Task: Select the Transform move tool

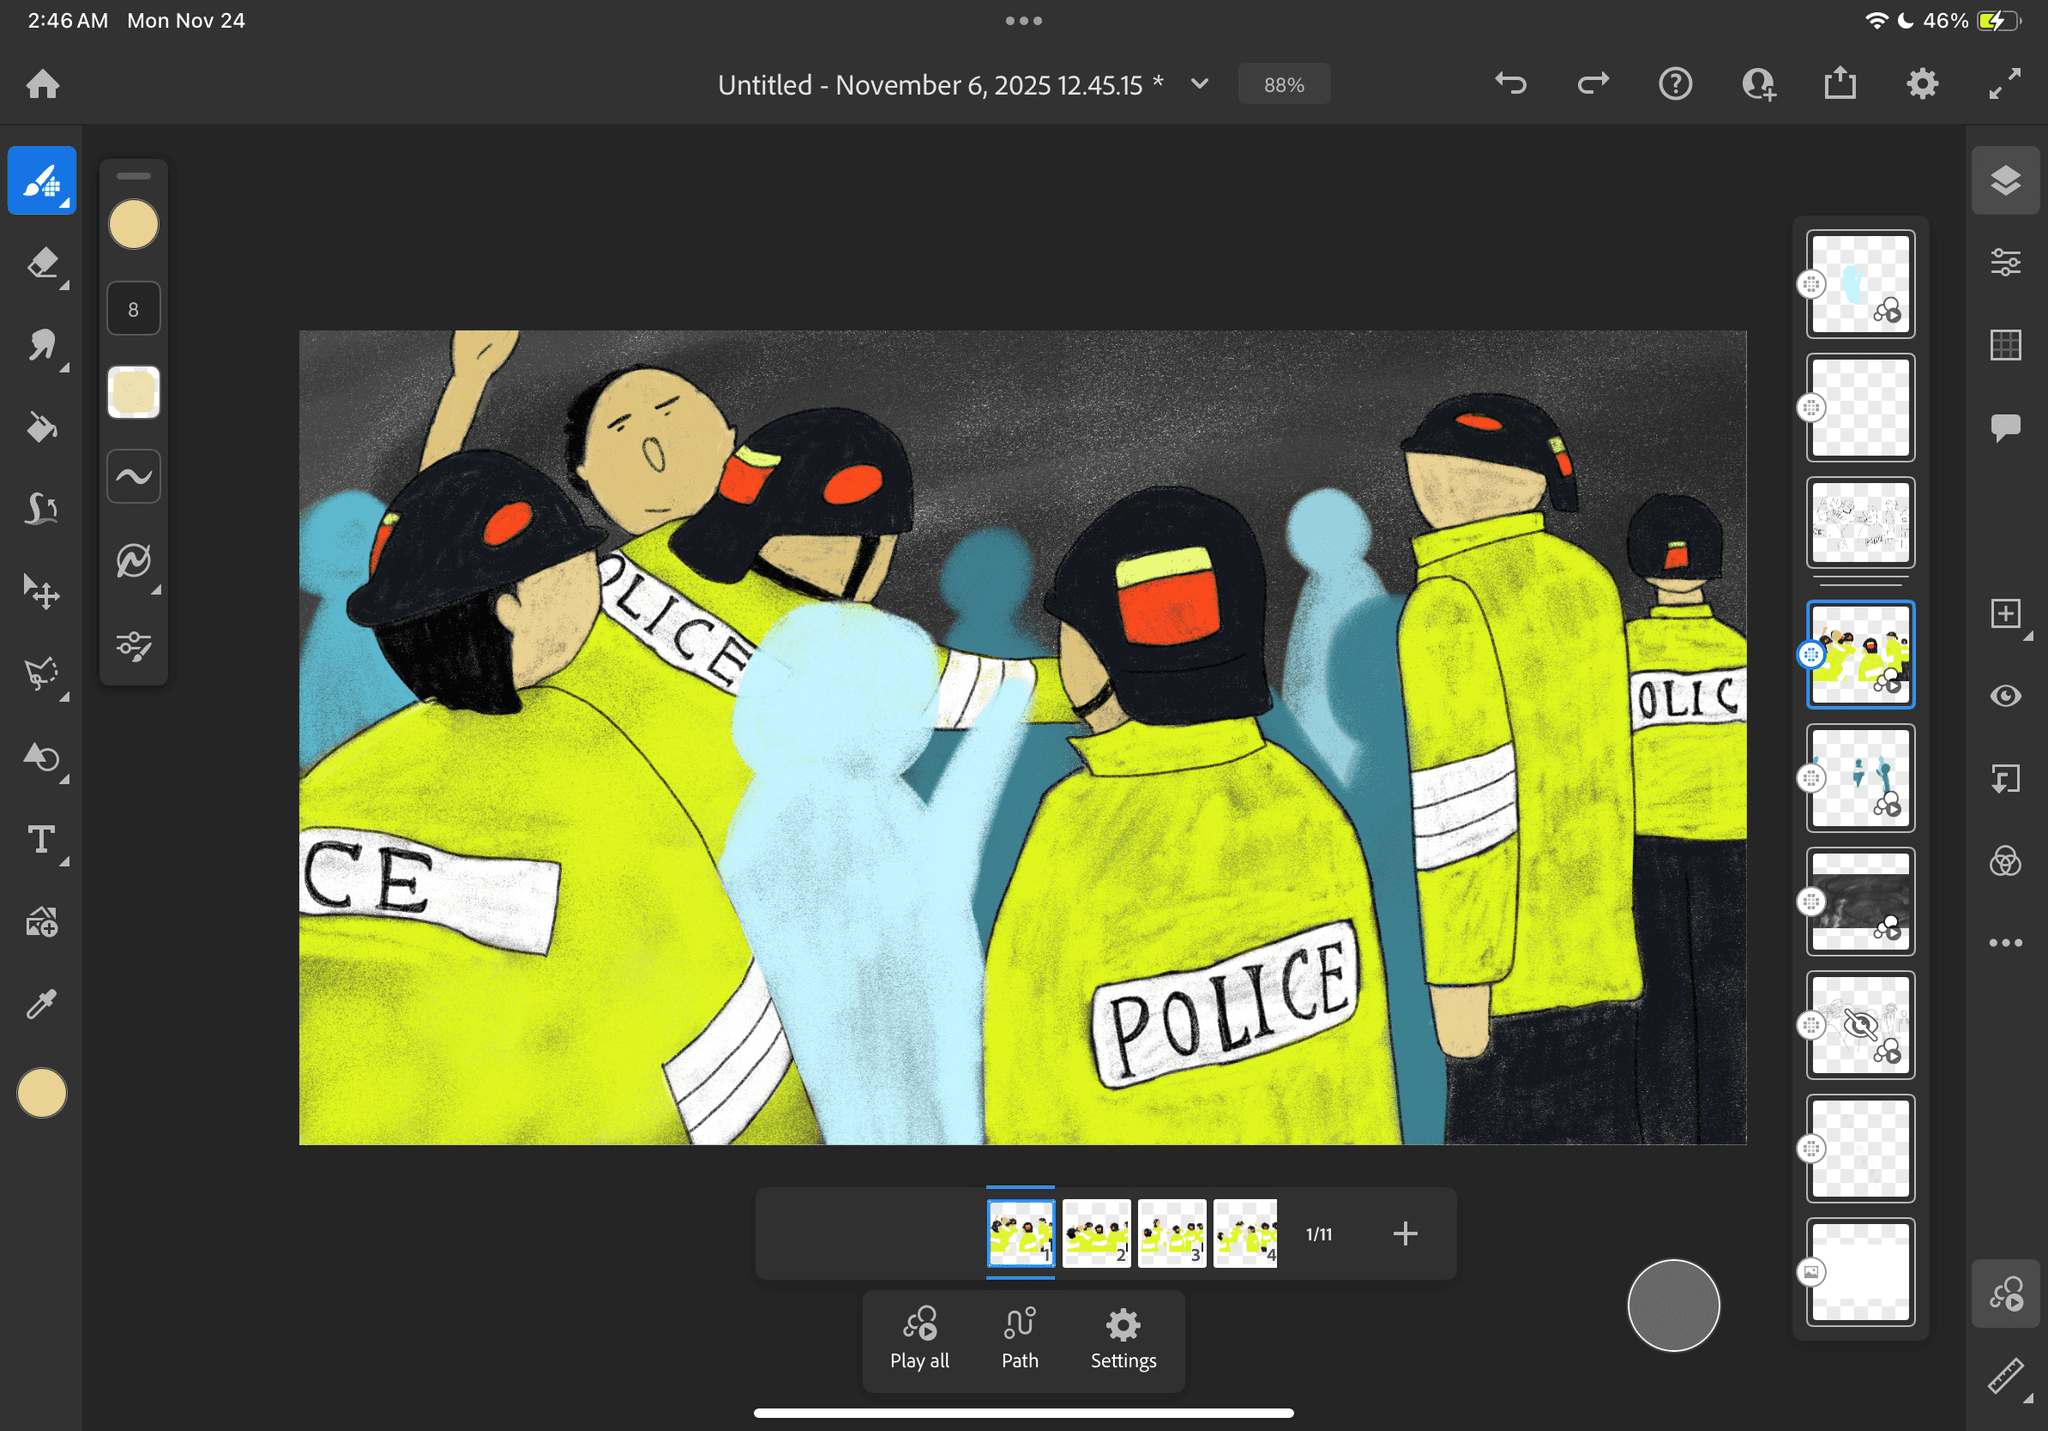Action: (42, 592)
